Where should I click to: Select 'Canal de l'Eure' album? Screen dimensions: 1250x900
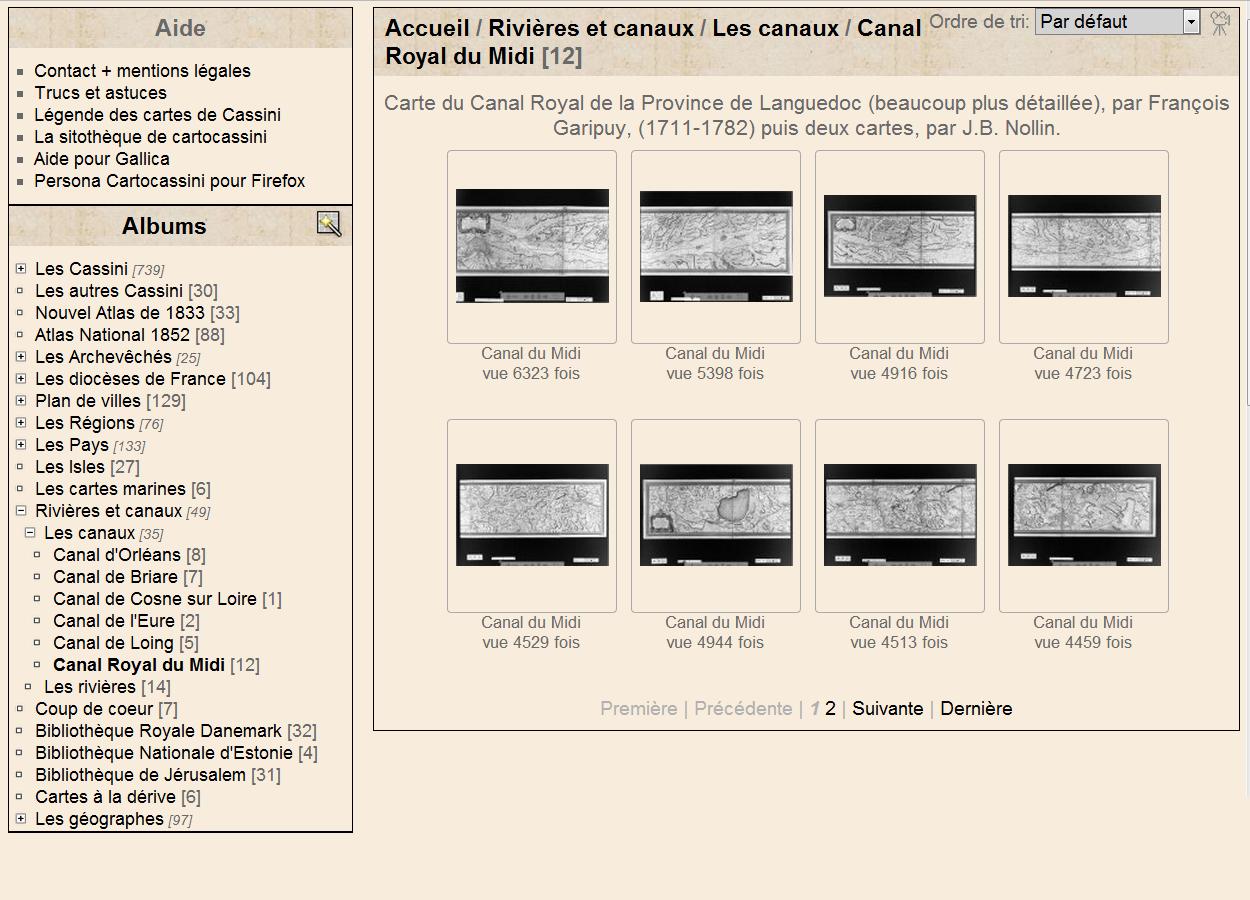point(114,621)
